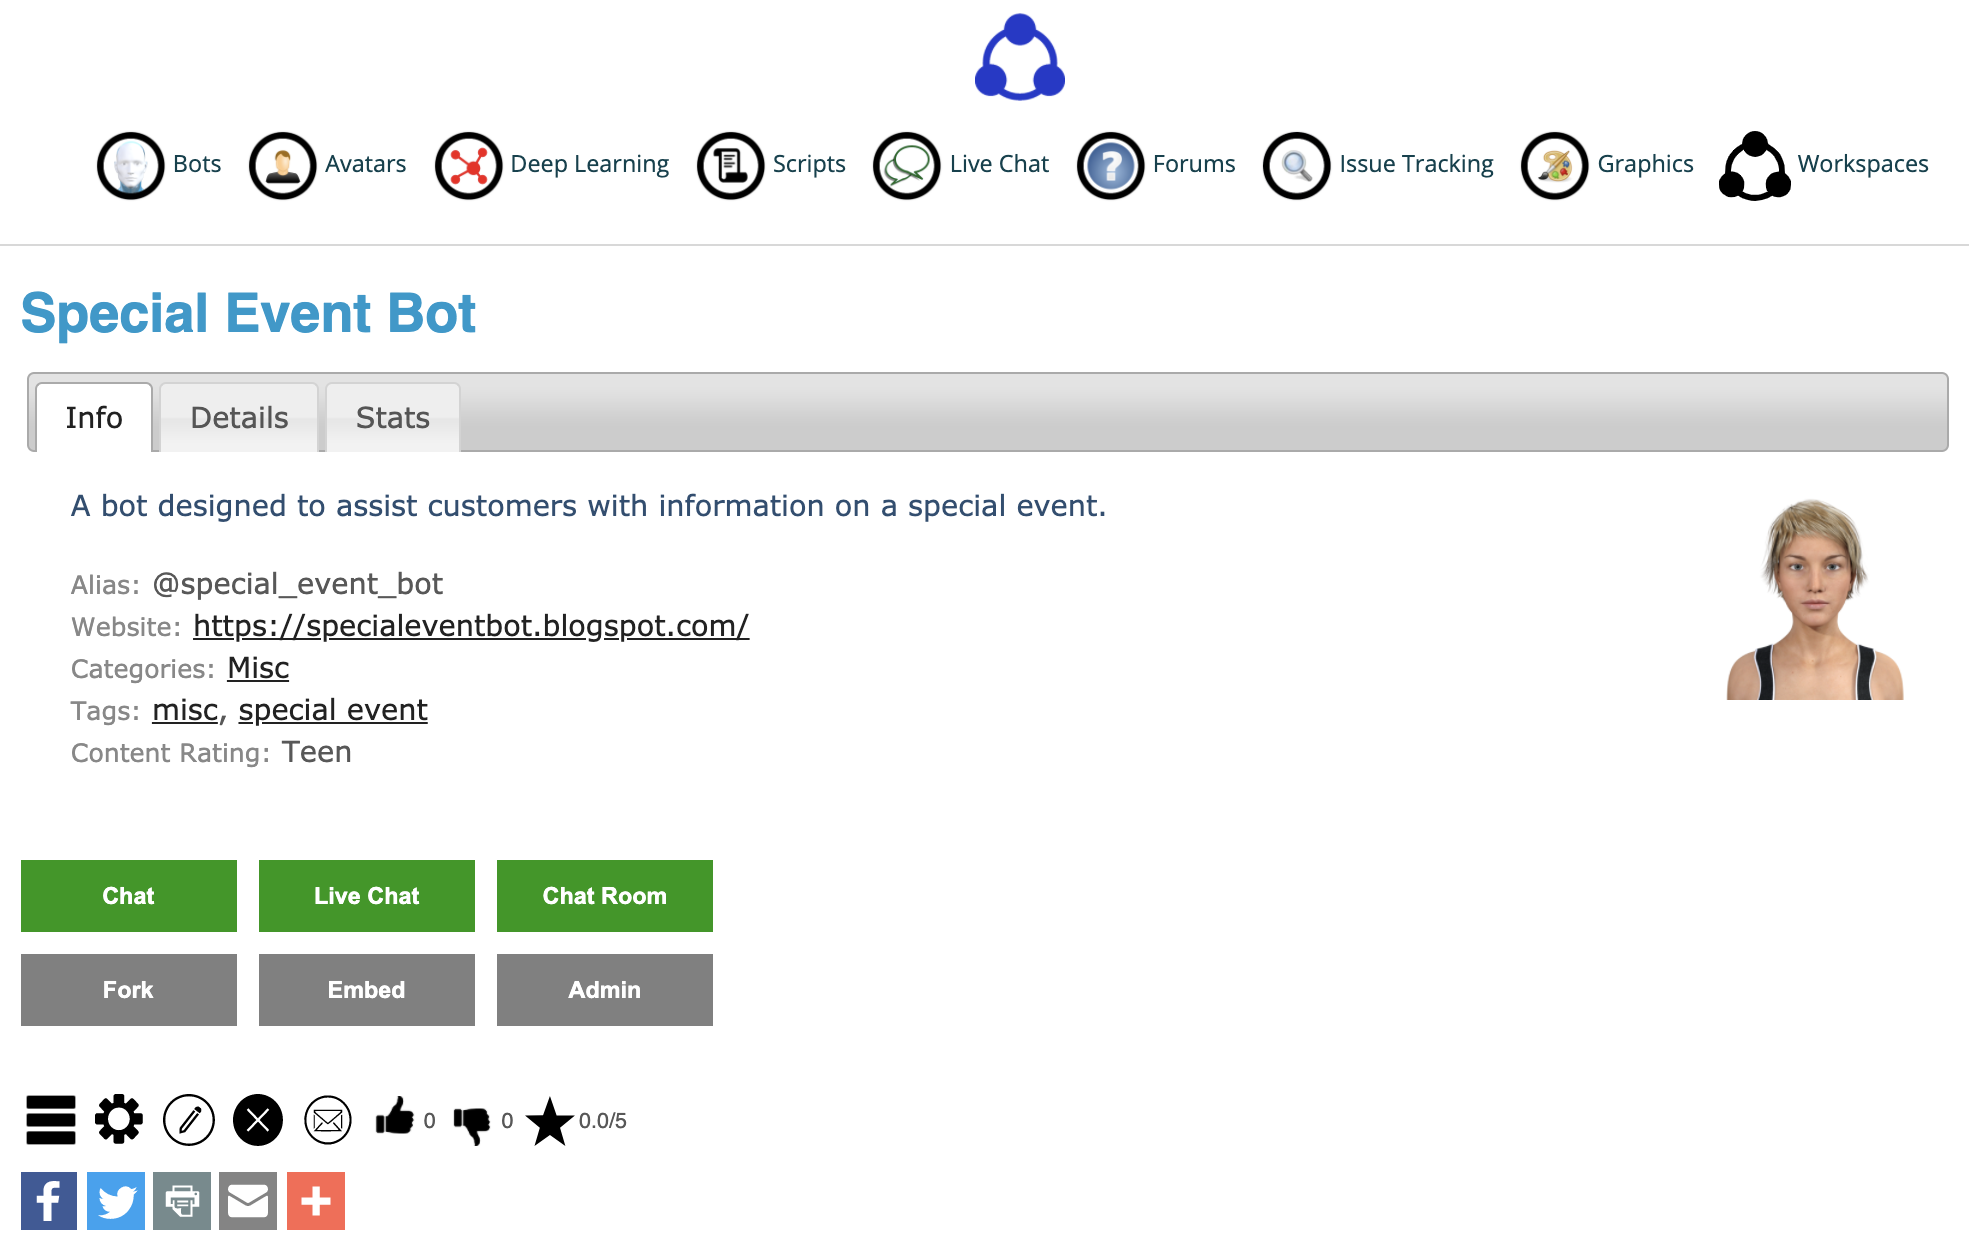The image size is (1969, 1246).
Task: Give a thumbs down to the bot
Action: tap(472, 1124)
